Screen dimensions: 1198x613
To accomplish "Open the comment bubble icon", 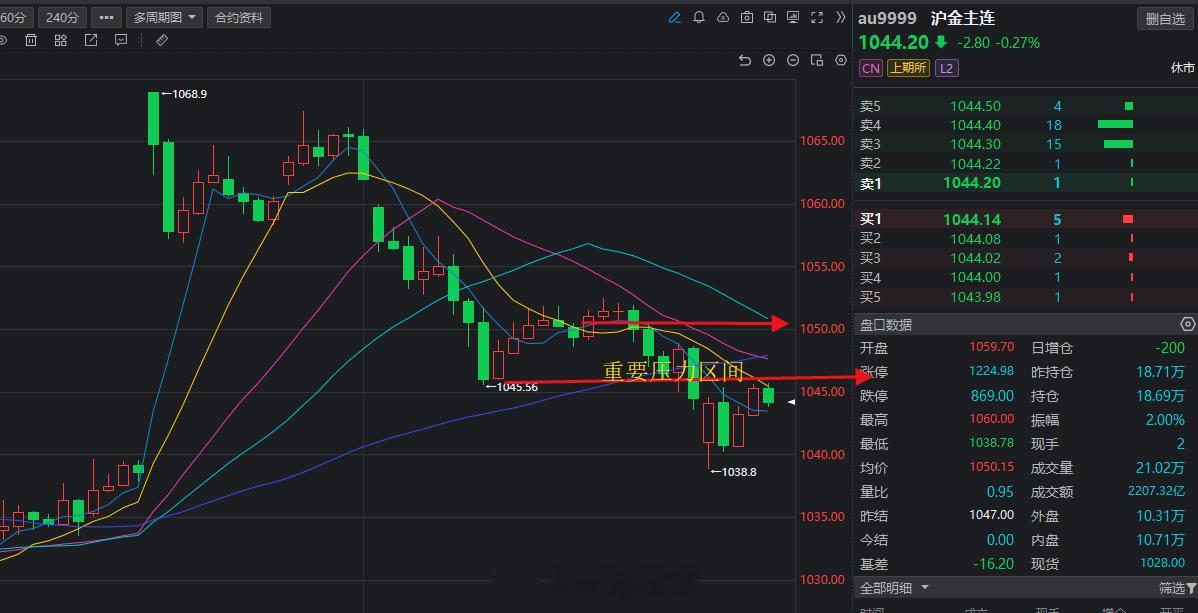I will pyautogui.click(x=121, y=41).
